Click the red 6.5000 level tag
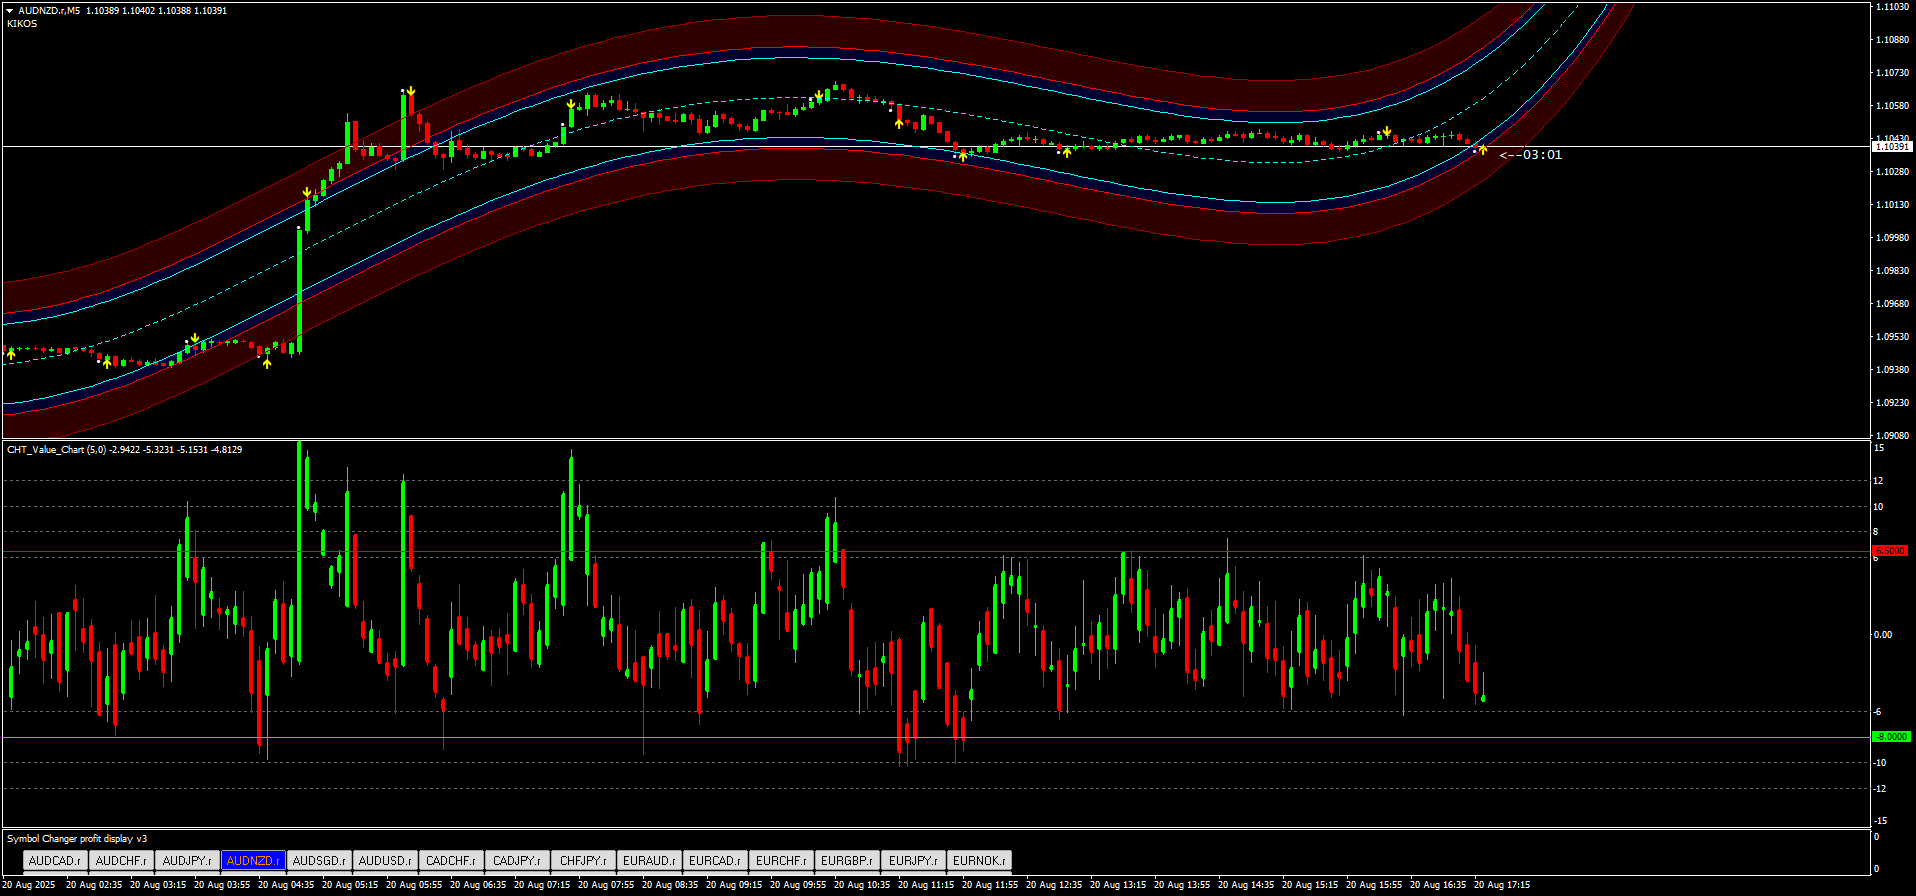The width and height of the screenshot is (1916, 896). pyautogui.click(x=1890, y=551)
